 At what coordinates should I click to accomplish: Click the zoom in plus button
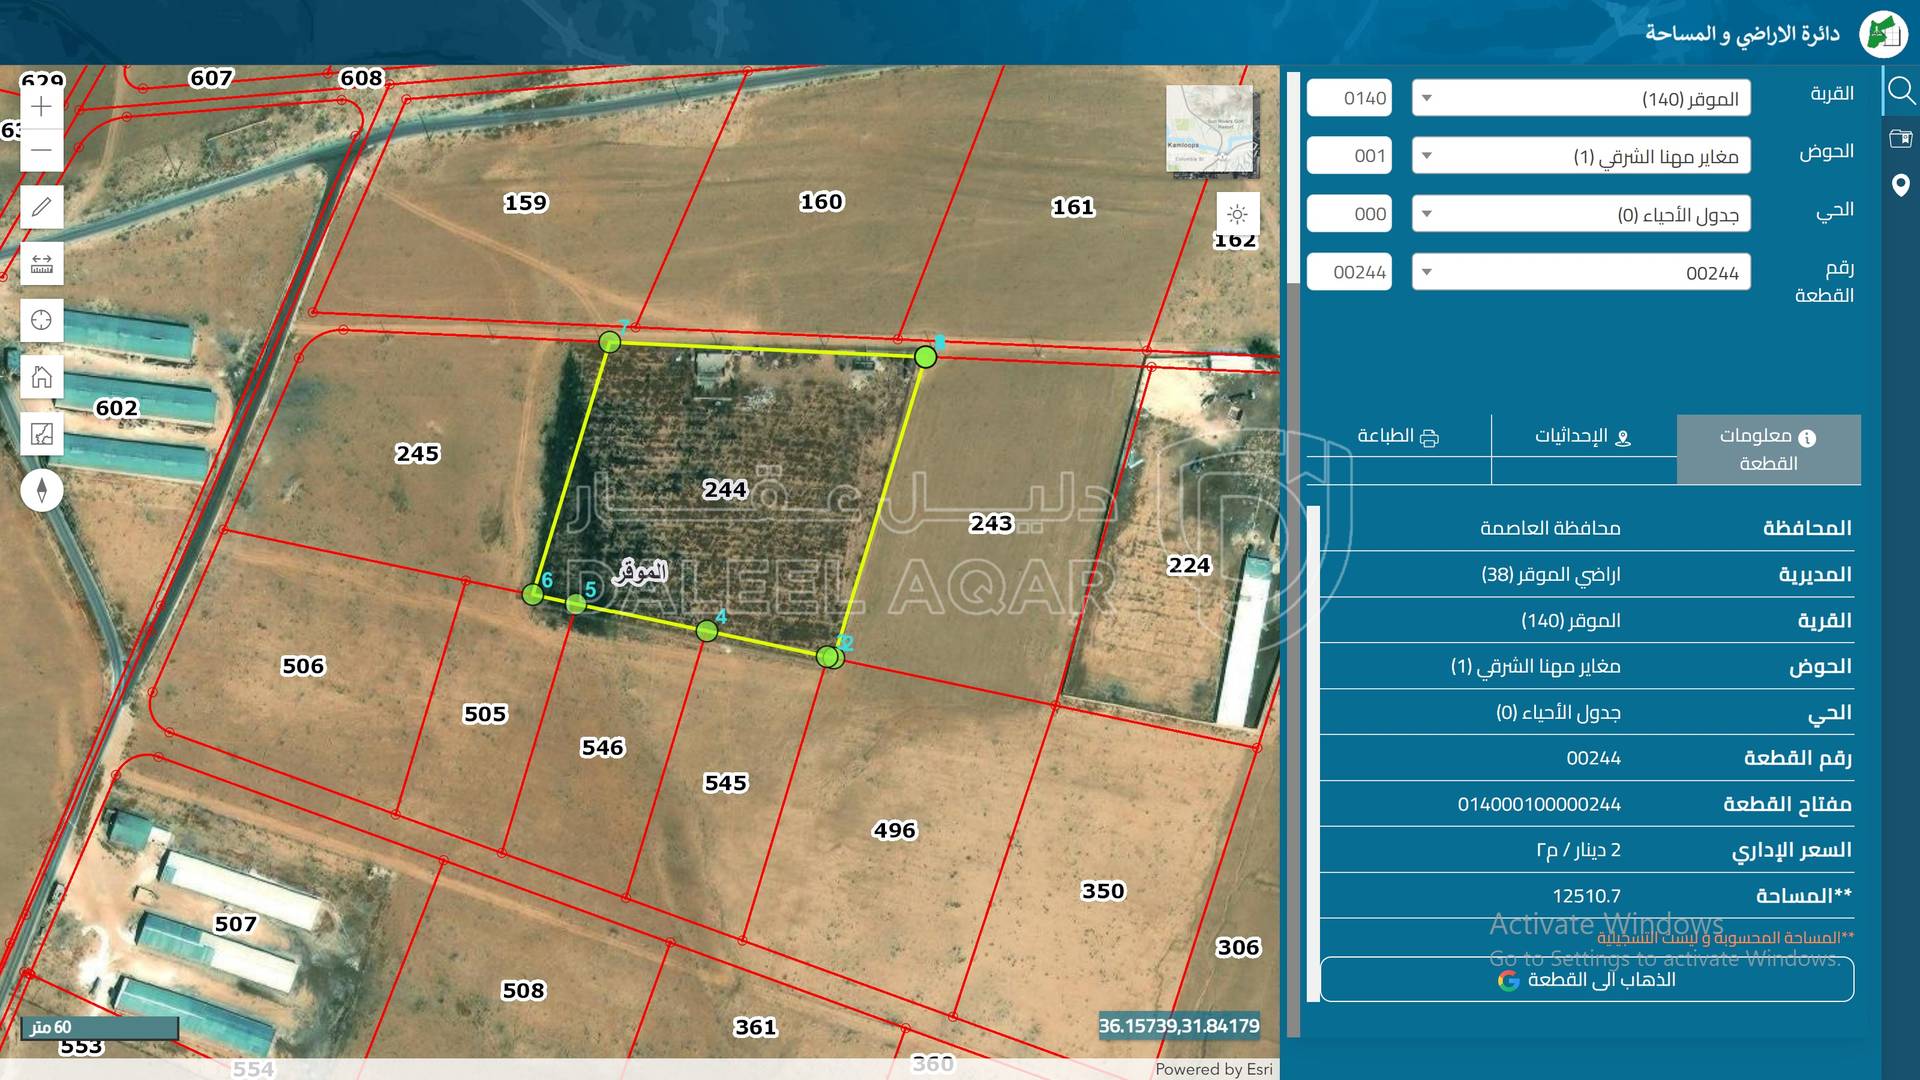pos(41,107)
